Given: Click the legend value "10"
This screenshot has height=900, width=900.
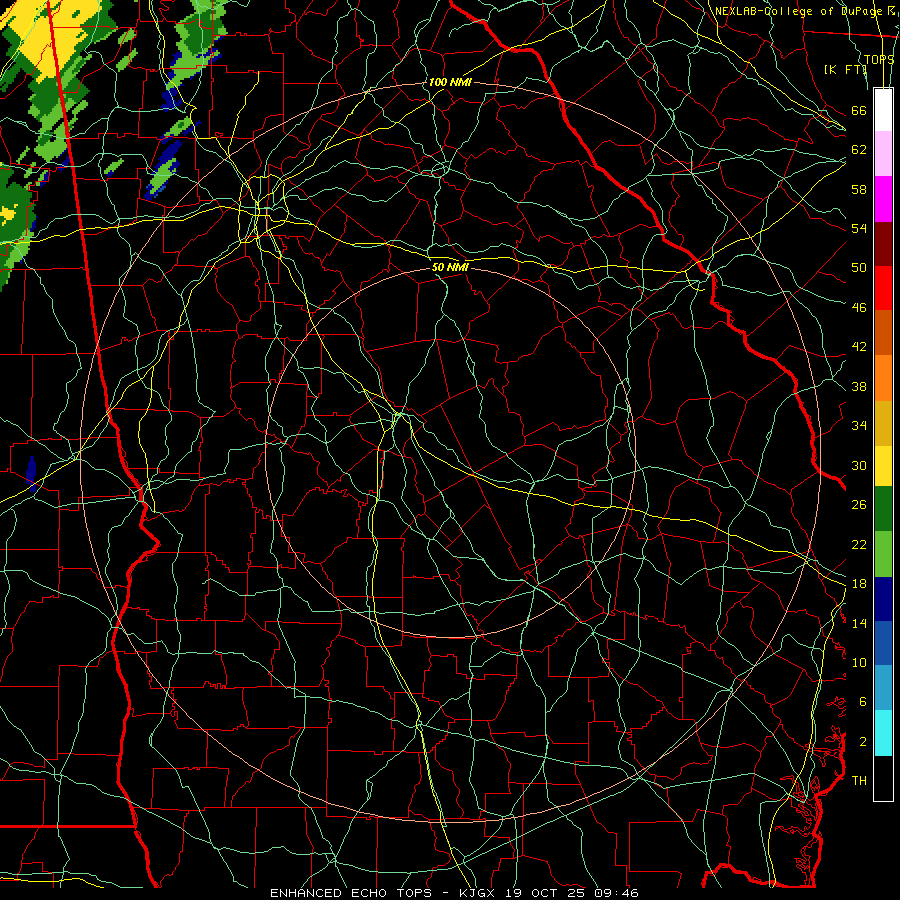Looking at the screenshot, I should click(859, 662).
